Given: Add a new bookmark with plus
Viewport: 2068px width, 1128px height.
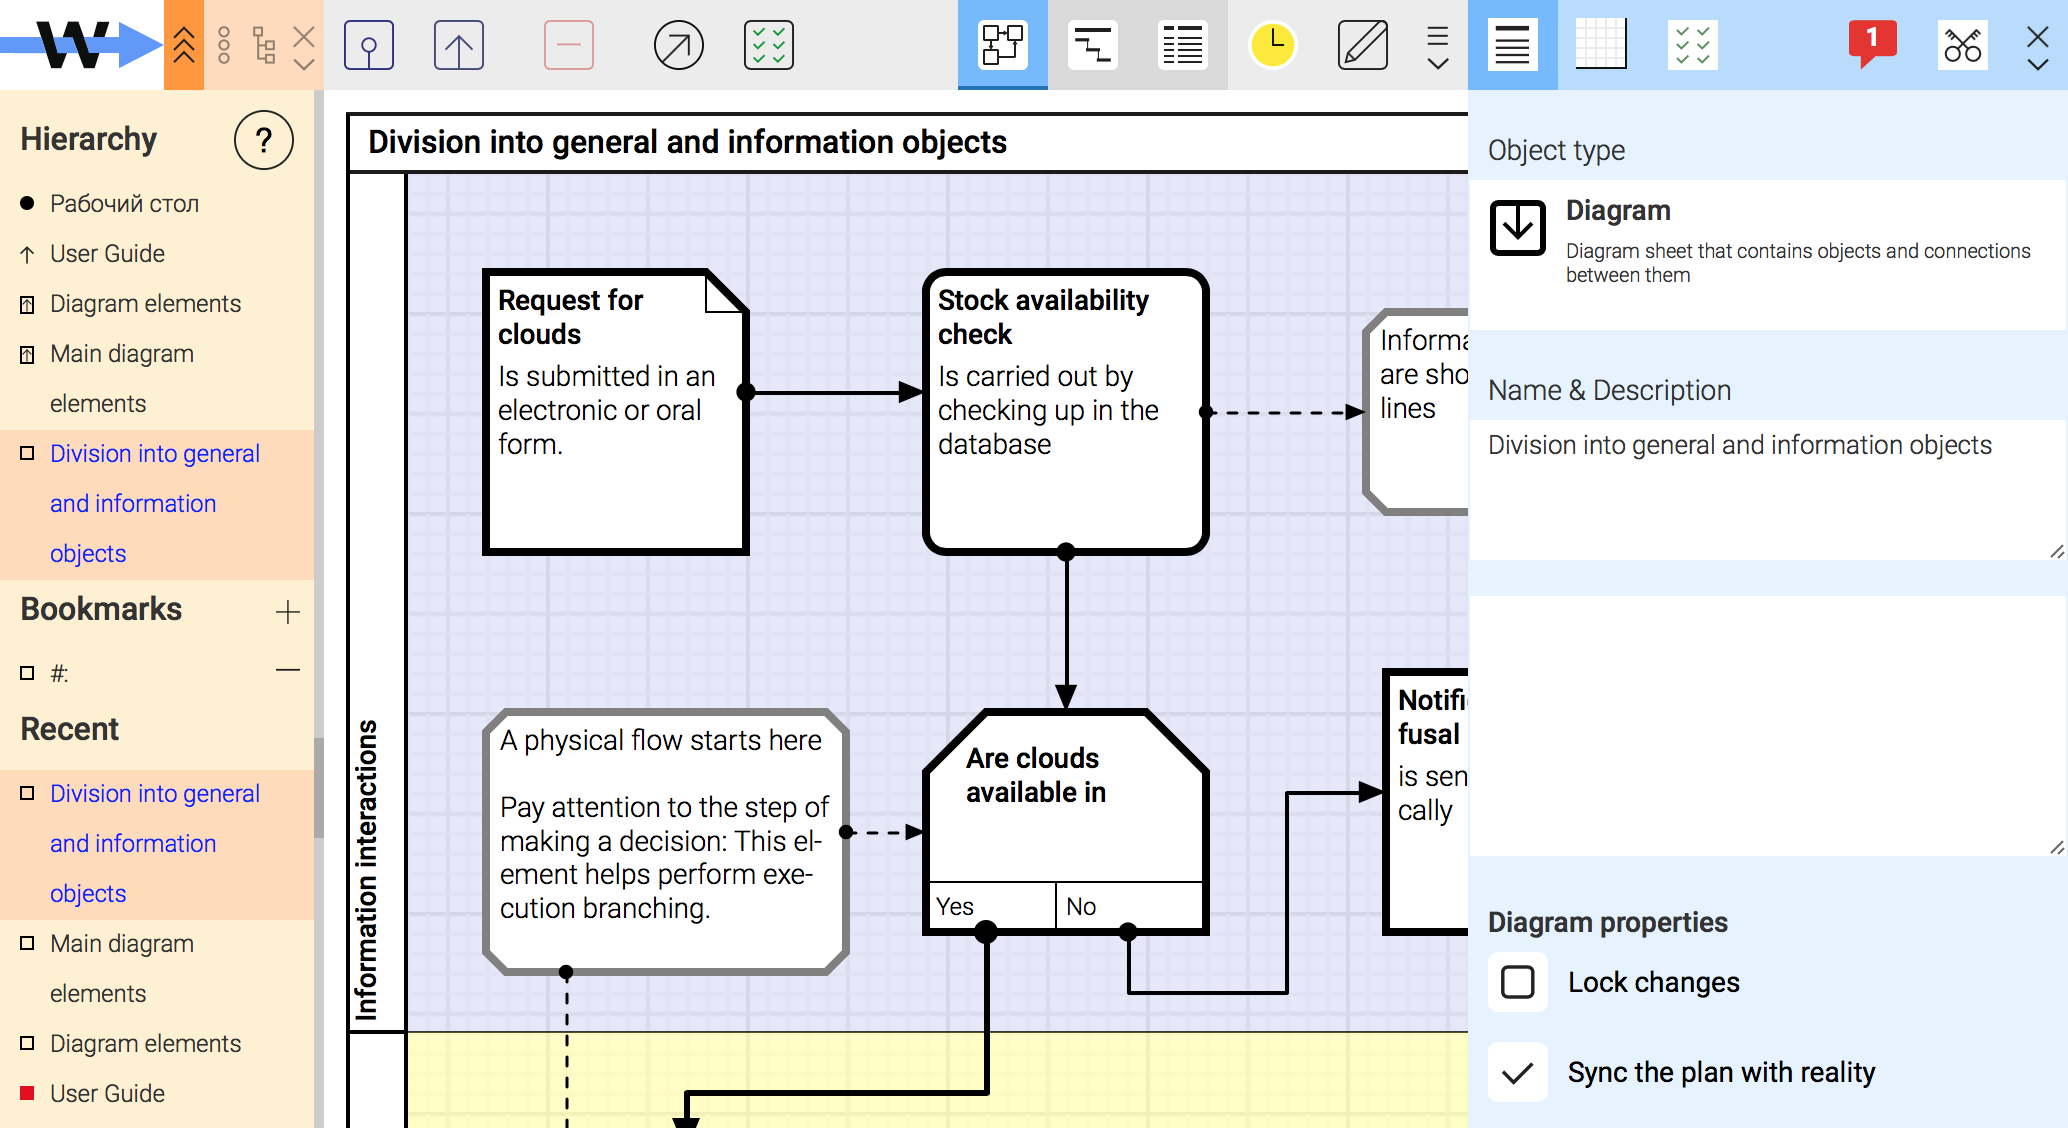Looking at the screenshot, I should 287,611.
